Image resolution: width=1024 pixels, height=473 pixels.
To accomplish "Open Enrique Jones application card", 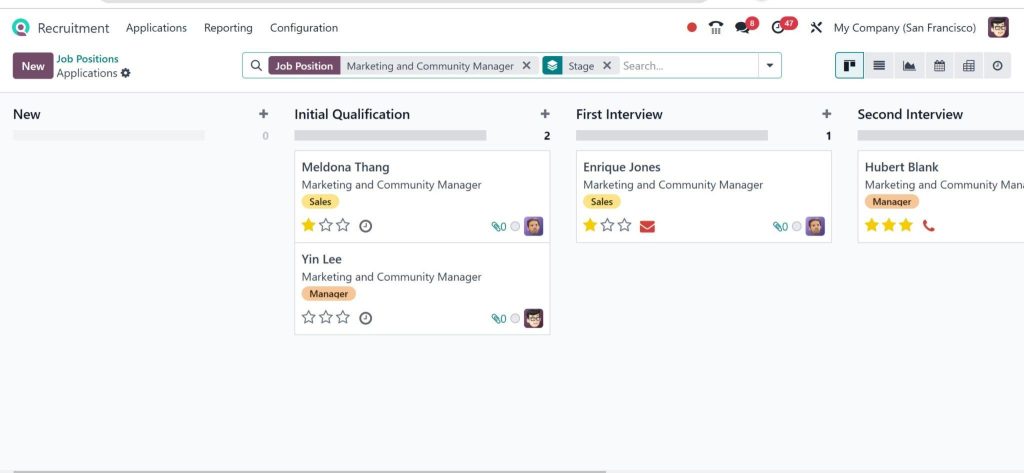I will click(x=703, y=197).
